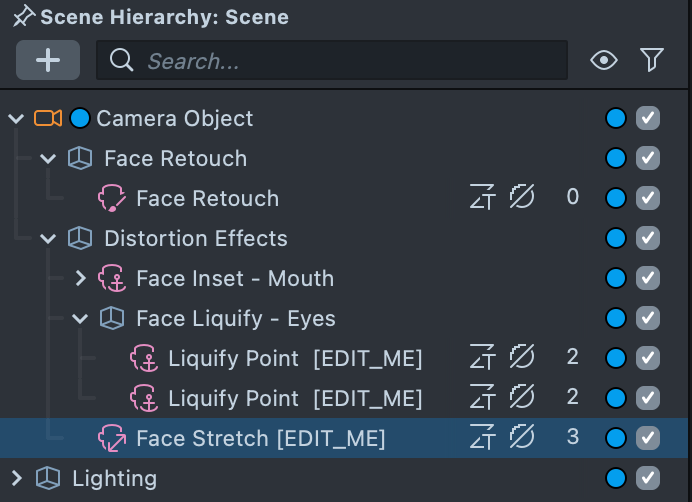Select the Face Stretch [EDIT_ME] item
692x502 pixels.
click(x=260, y=438)
